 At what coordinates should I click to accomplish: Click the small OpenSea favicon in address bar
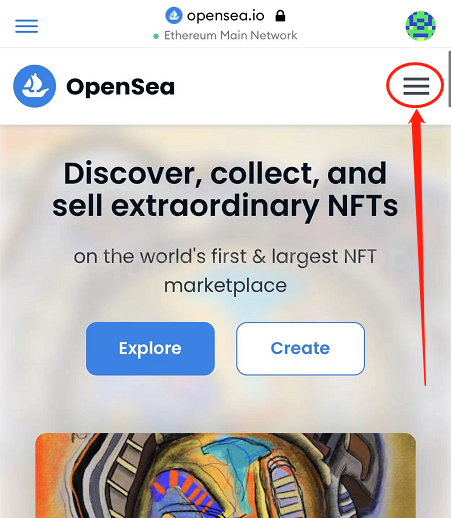pyautogui.click(x=174, y=15)
